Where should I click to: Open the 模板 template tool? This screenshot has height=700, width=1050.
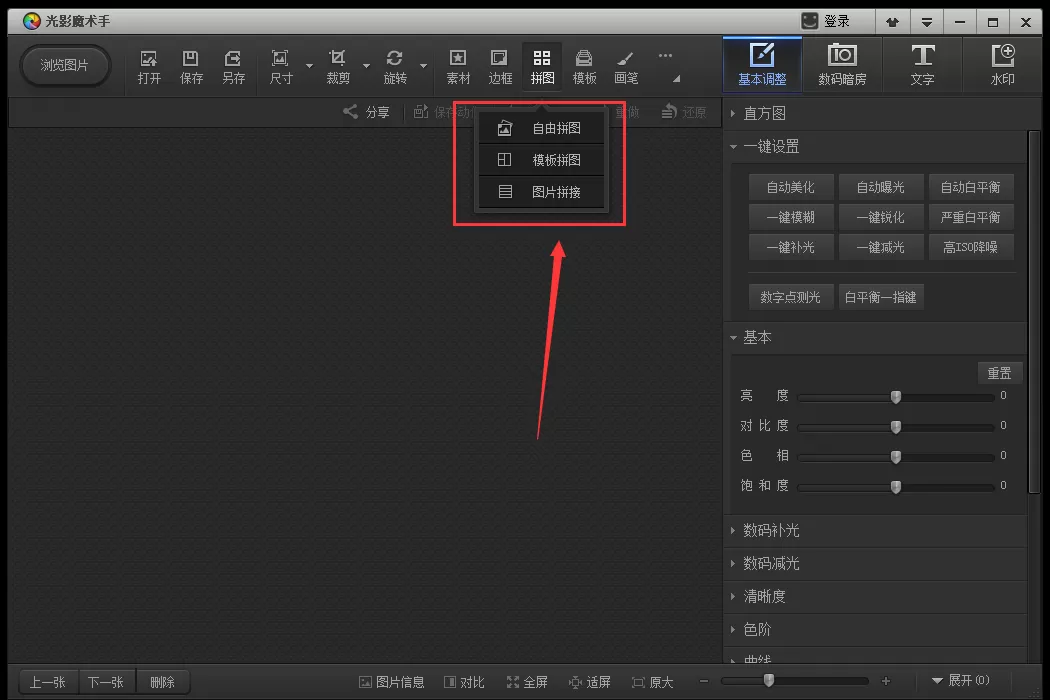[x=584, y=67]
